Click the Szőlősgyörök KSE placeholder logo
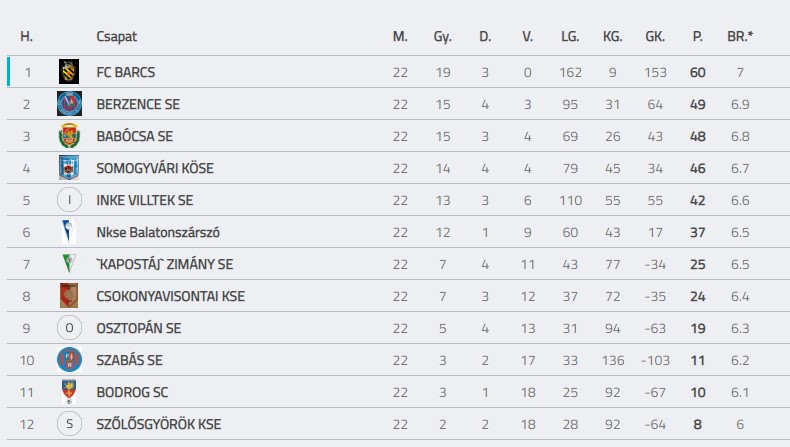This screenshot has height=447, width=790. coord(69,424)
